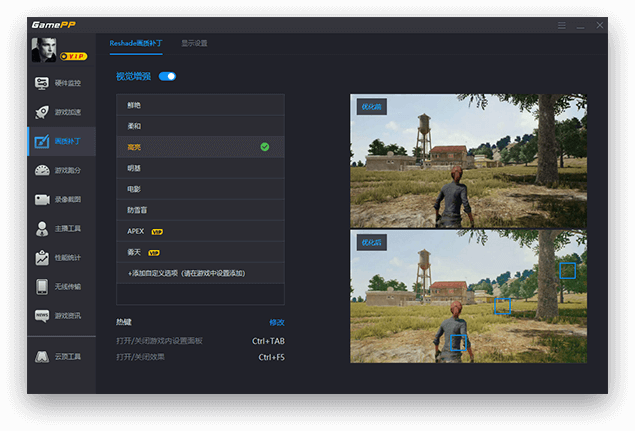Click the yellow VIP badge beside avatar
Viewport: 635px width, 431px height.
pos(73,56)
